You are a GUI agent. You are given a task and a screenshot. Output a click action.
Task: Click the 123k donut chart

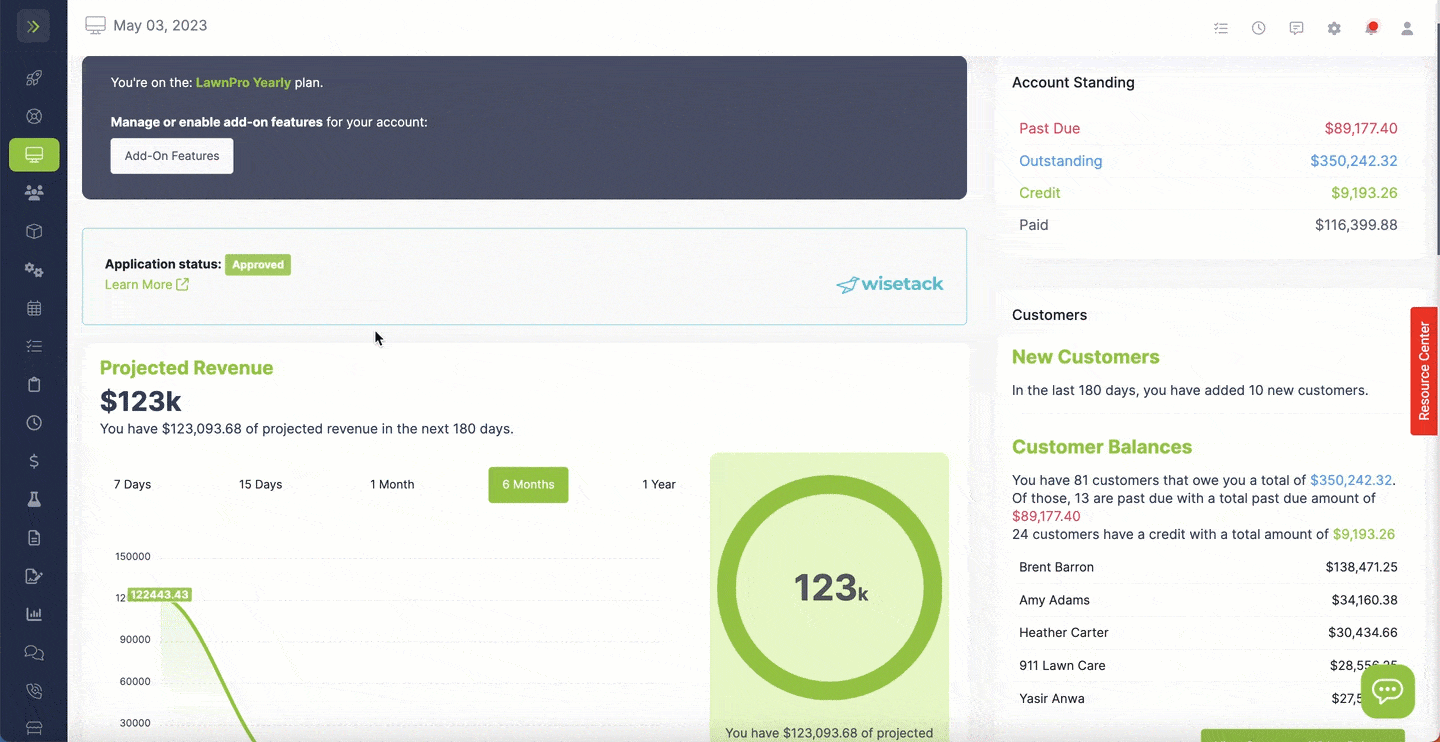coord(829,587)
